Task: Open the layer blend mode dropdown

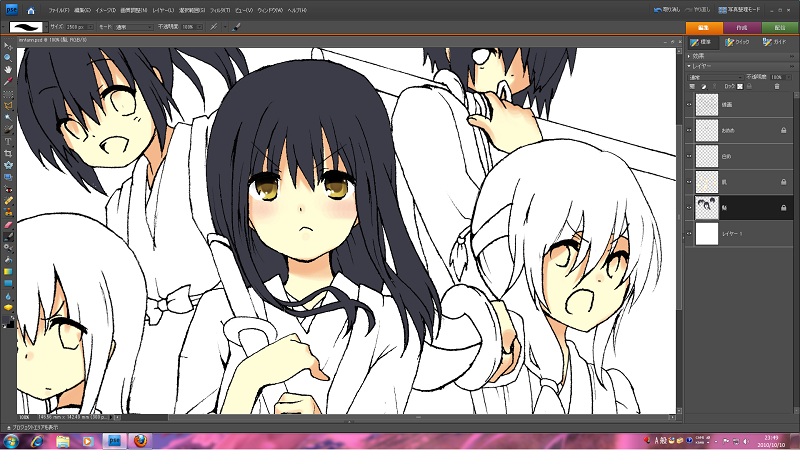Action: tap(714, 77)
